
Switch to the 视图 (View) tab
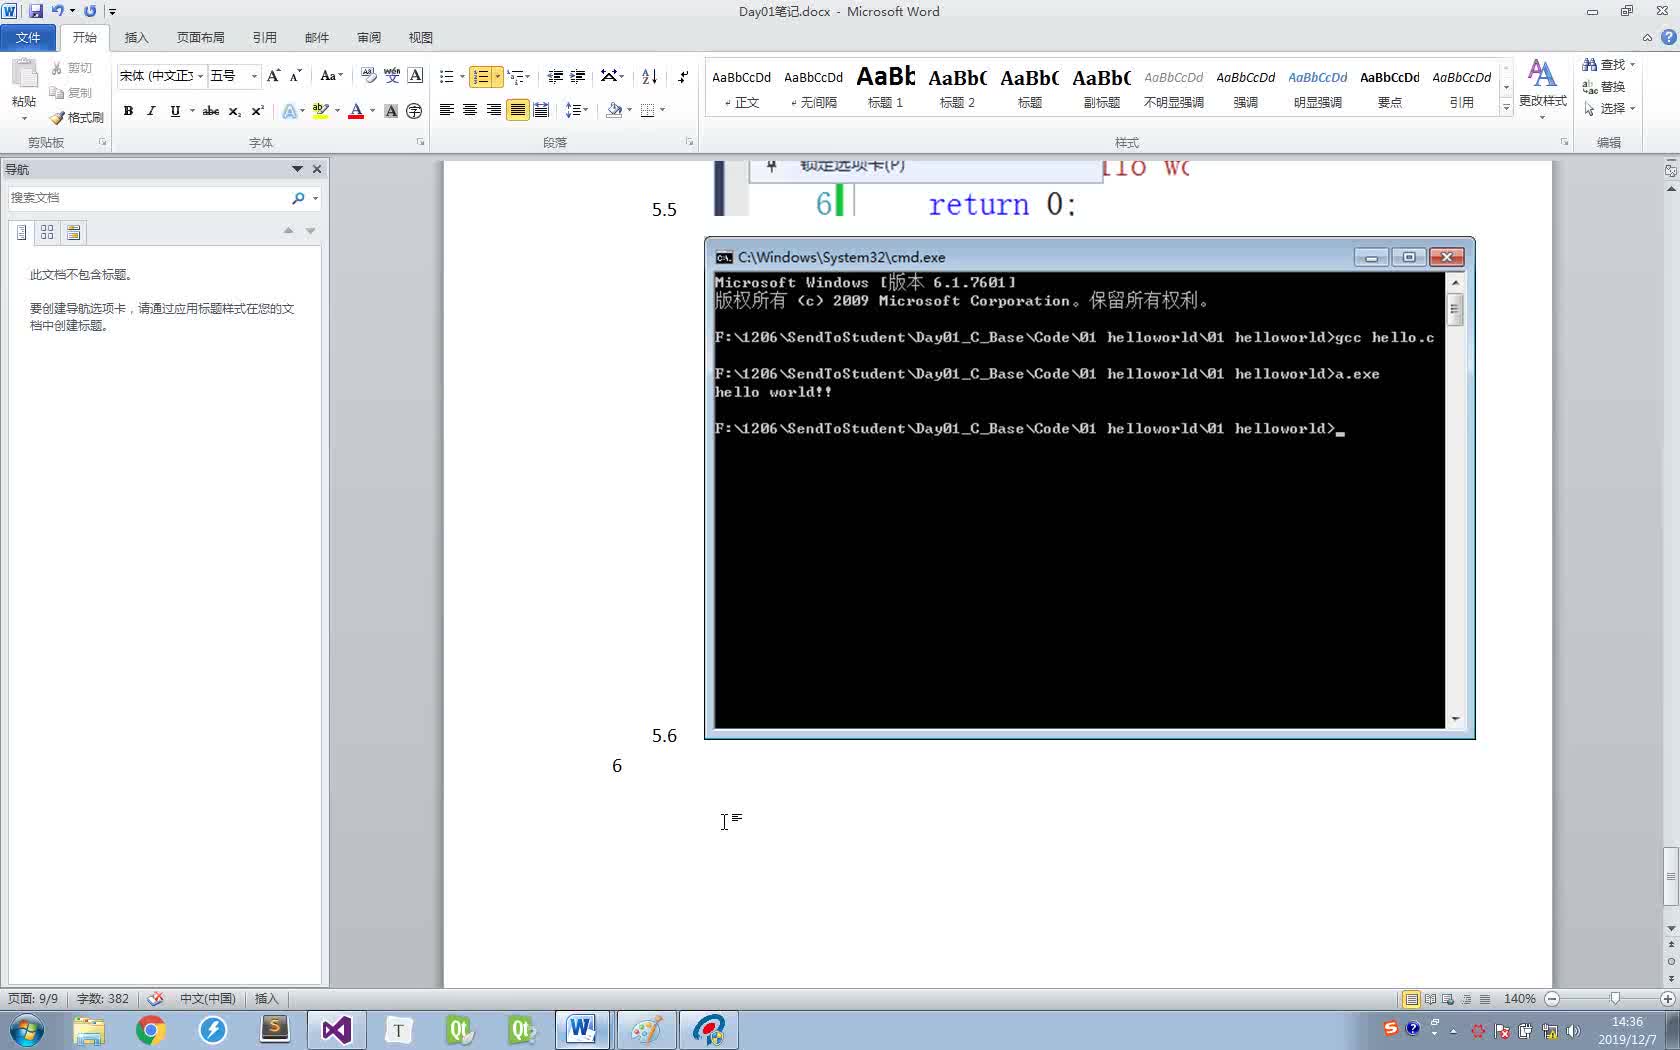click(420, 37)
